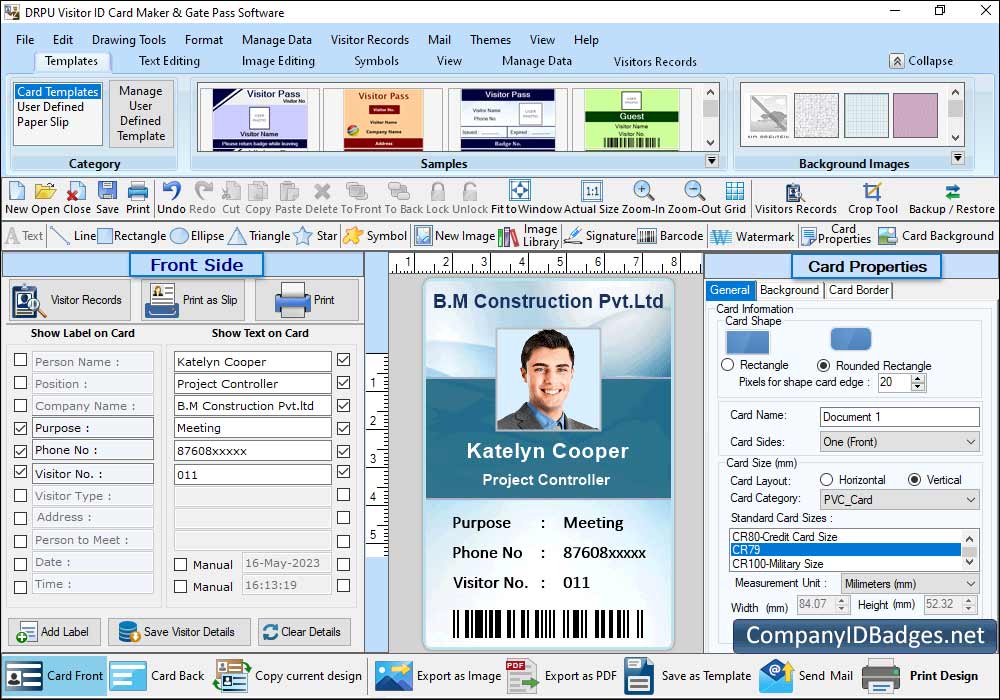Toggle Manual checkbox for date 16-May-2023
Viewport: 1000px width, 700px height.
tap(180, 564)
